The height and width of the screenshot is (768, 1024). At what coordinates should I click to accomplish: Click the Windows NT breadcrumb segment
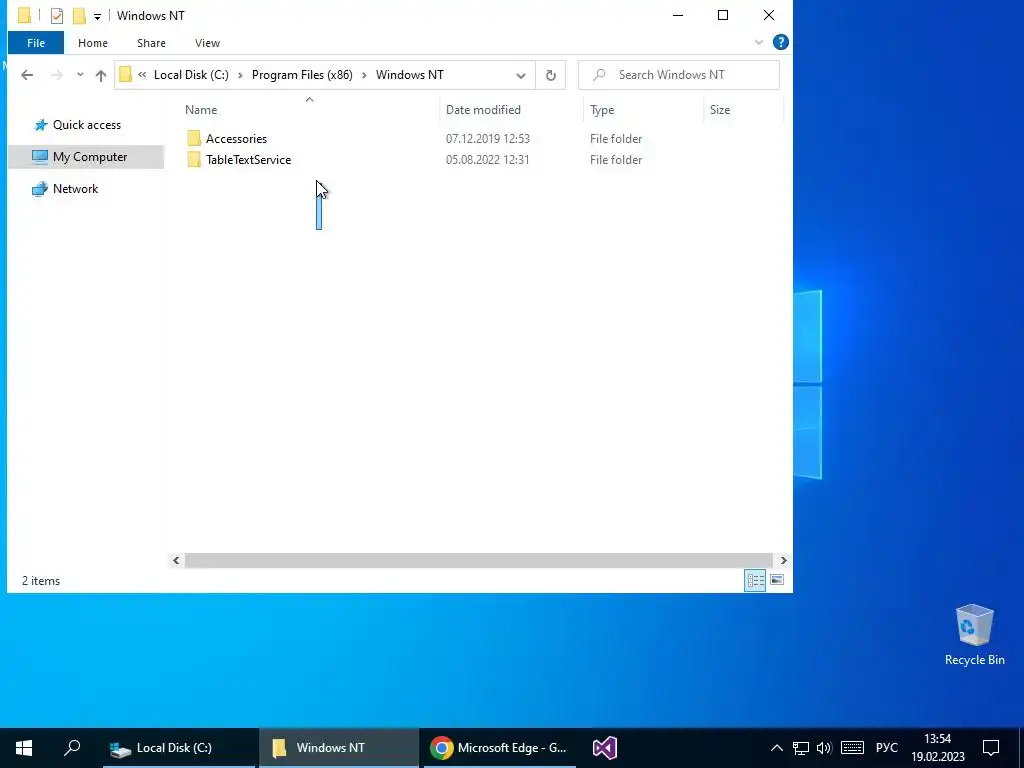pyautogui.click(x=409, y=75)
